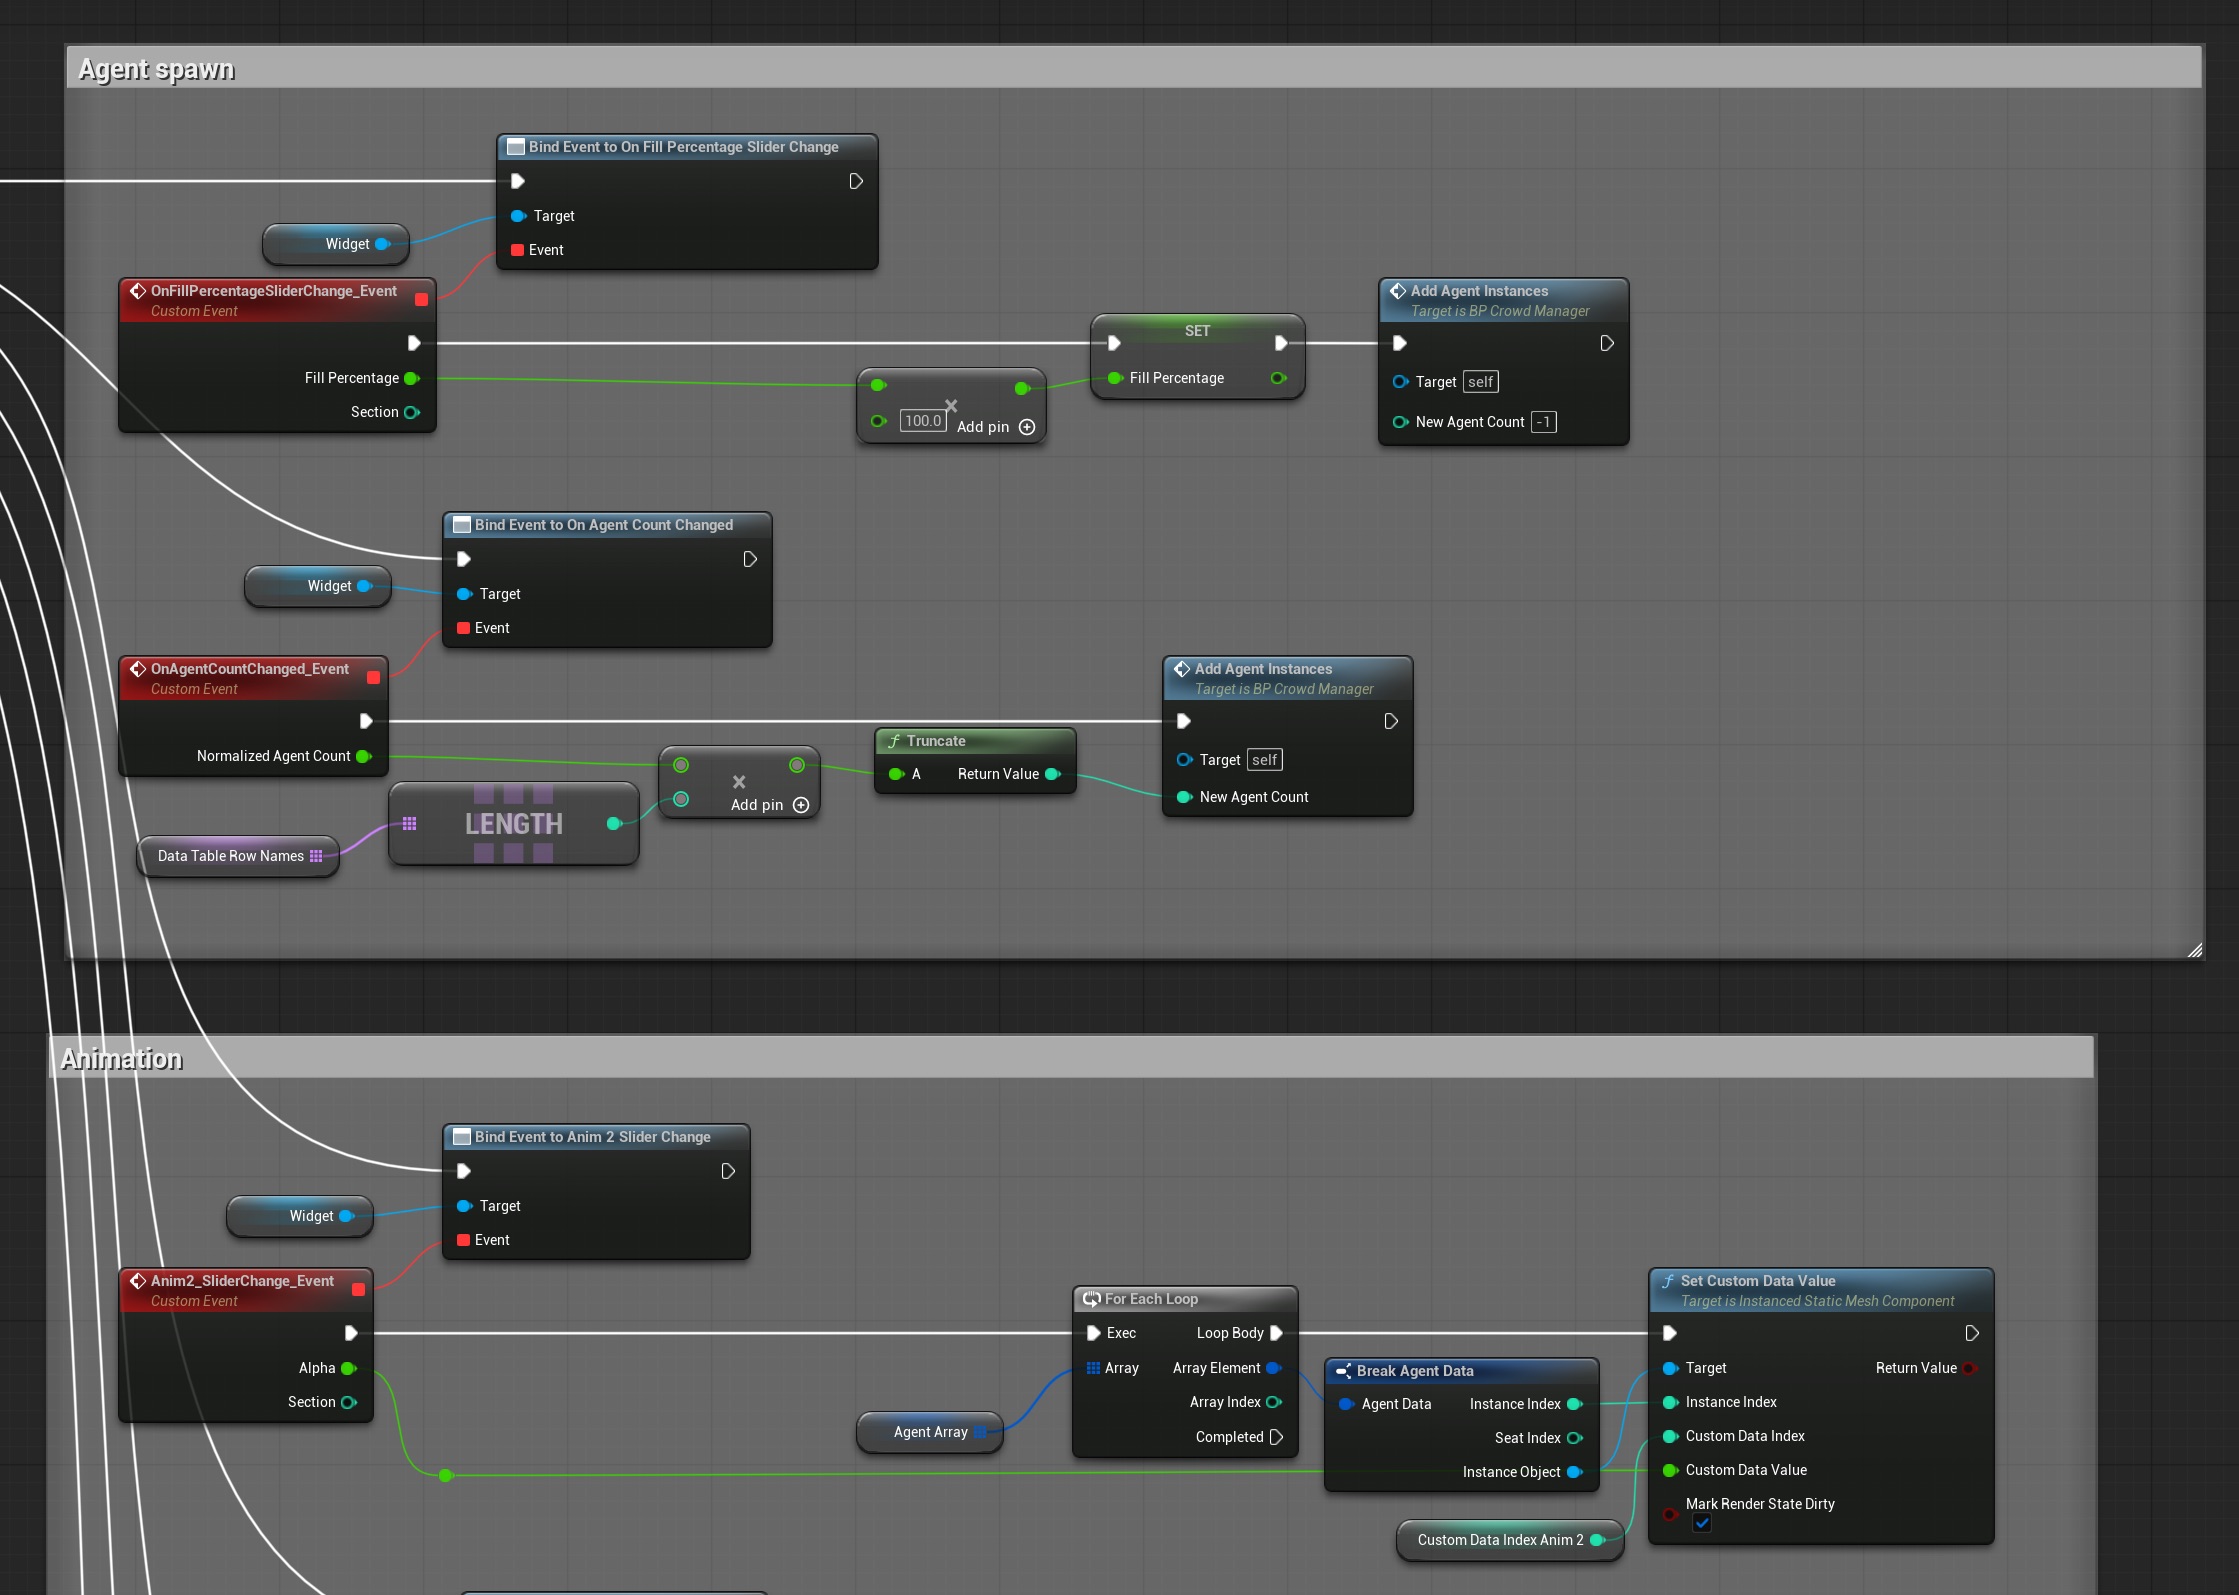Click the Data Table Row Names variable node
The width and height of the screenshot is (2239, 1595).
[x=238, y=856]
